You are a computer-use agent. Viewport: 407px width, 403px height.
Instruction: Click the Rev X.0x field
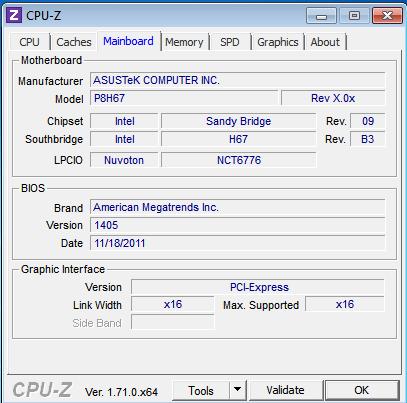click(x=333, y=98)
